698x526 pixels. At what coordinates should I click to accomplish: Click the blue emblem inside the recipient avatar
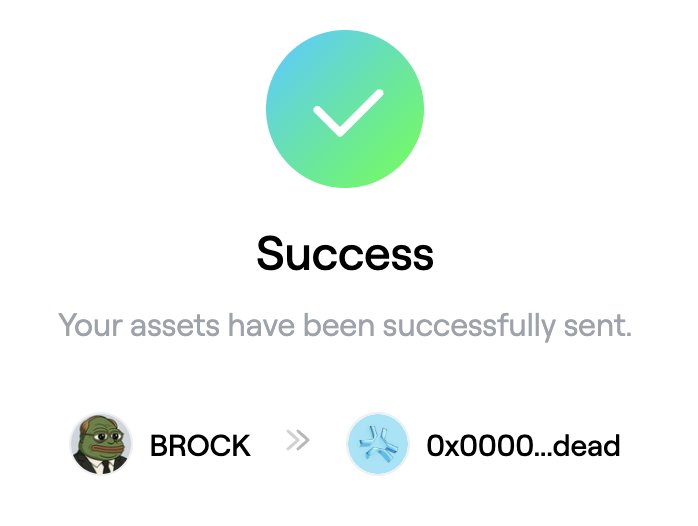point(378,445)
